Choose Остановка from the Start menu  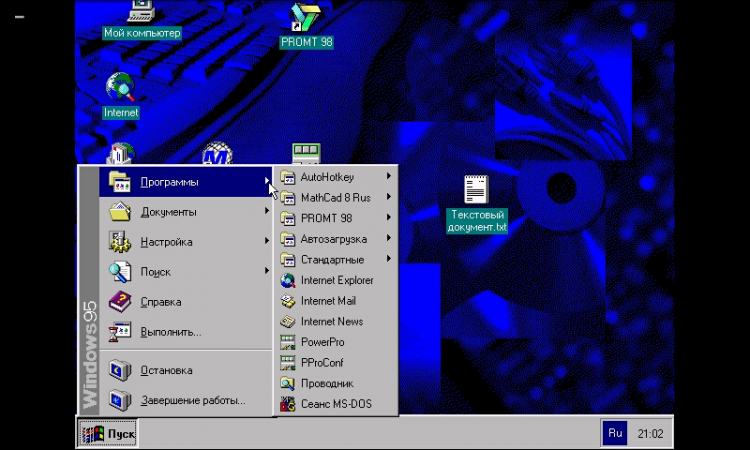coord(186,370)
